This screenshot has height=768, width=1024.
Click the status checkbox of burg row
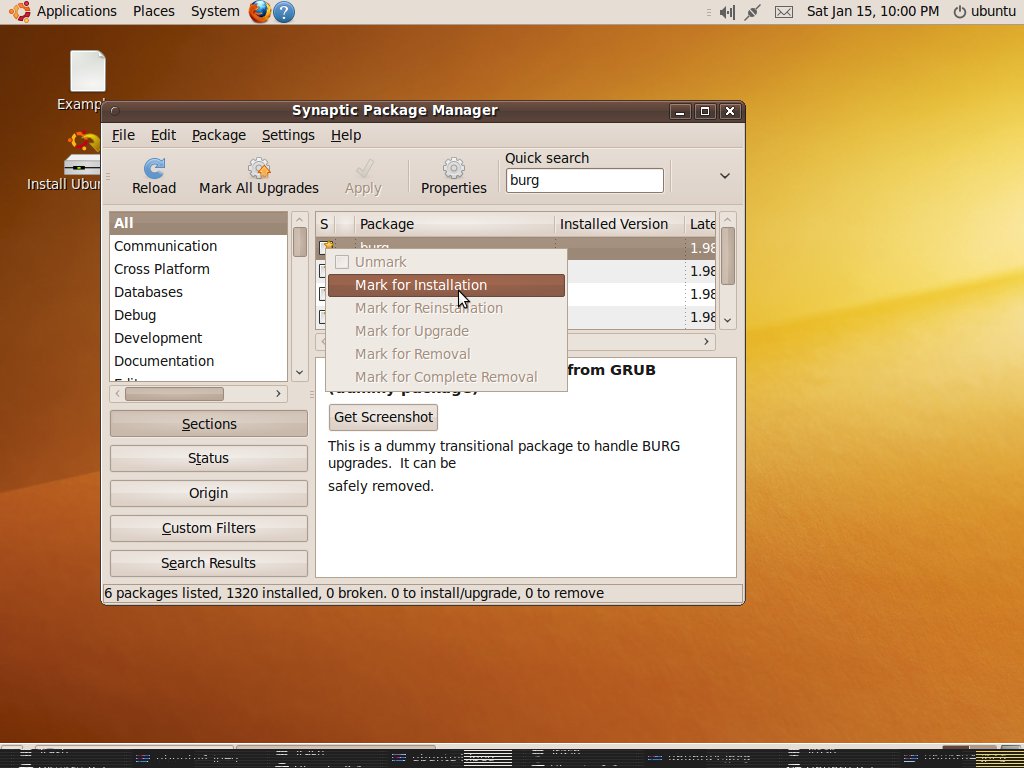click(x=326, y=248)
